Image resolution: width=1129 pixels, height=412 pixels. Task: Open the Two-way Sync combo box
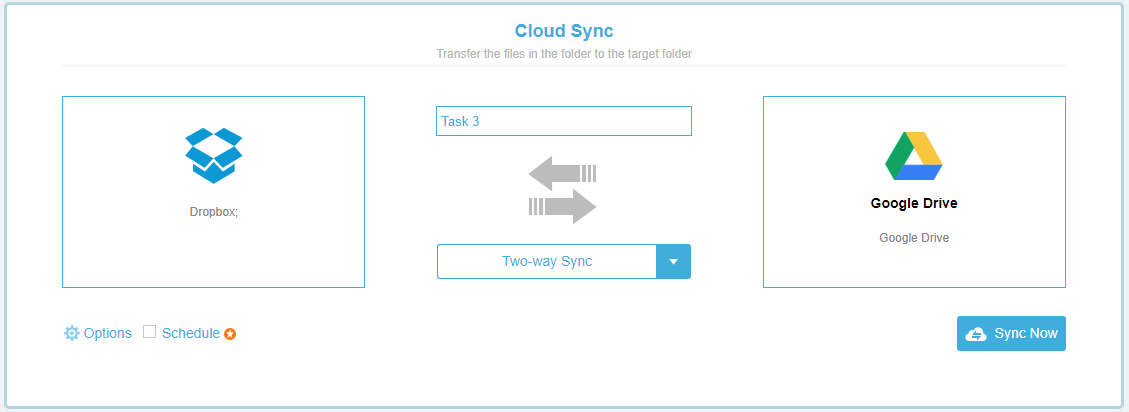click(564, 261)
